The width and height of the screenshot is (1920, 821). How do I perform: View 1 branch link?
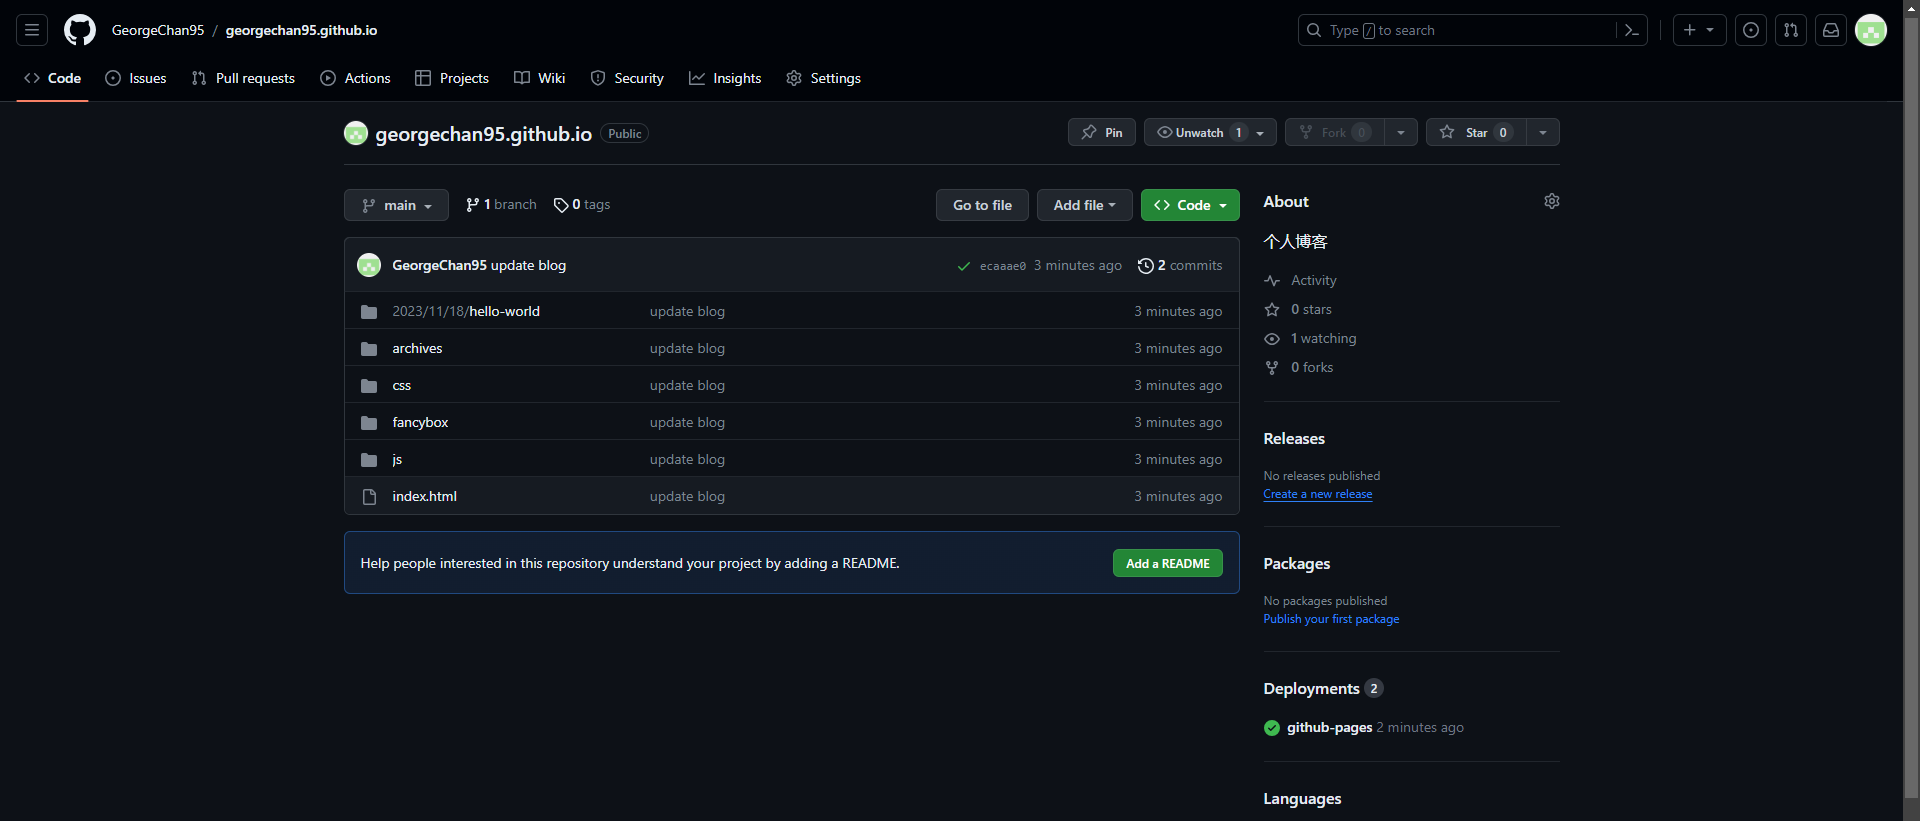point(501,205)
